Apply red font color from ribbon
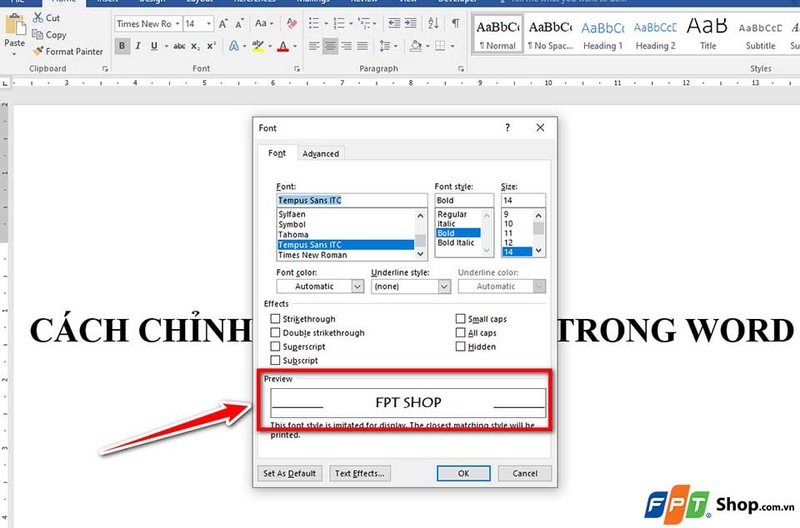Screen dimensions: 800x528 283,46
